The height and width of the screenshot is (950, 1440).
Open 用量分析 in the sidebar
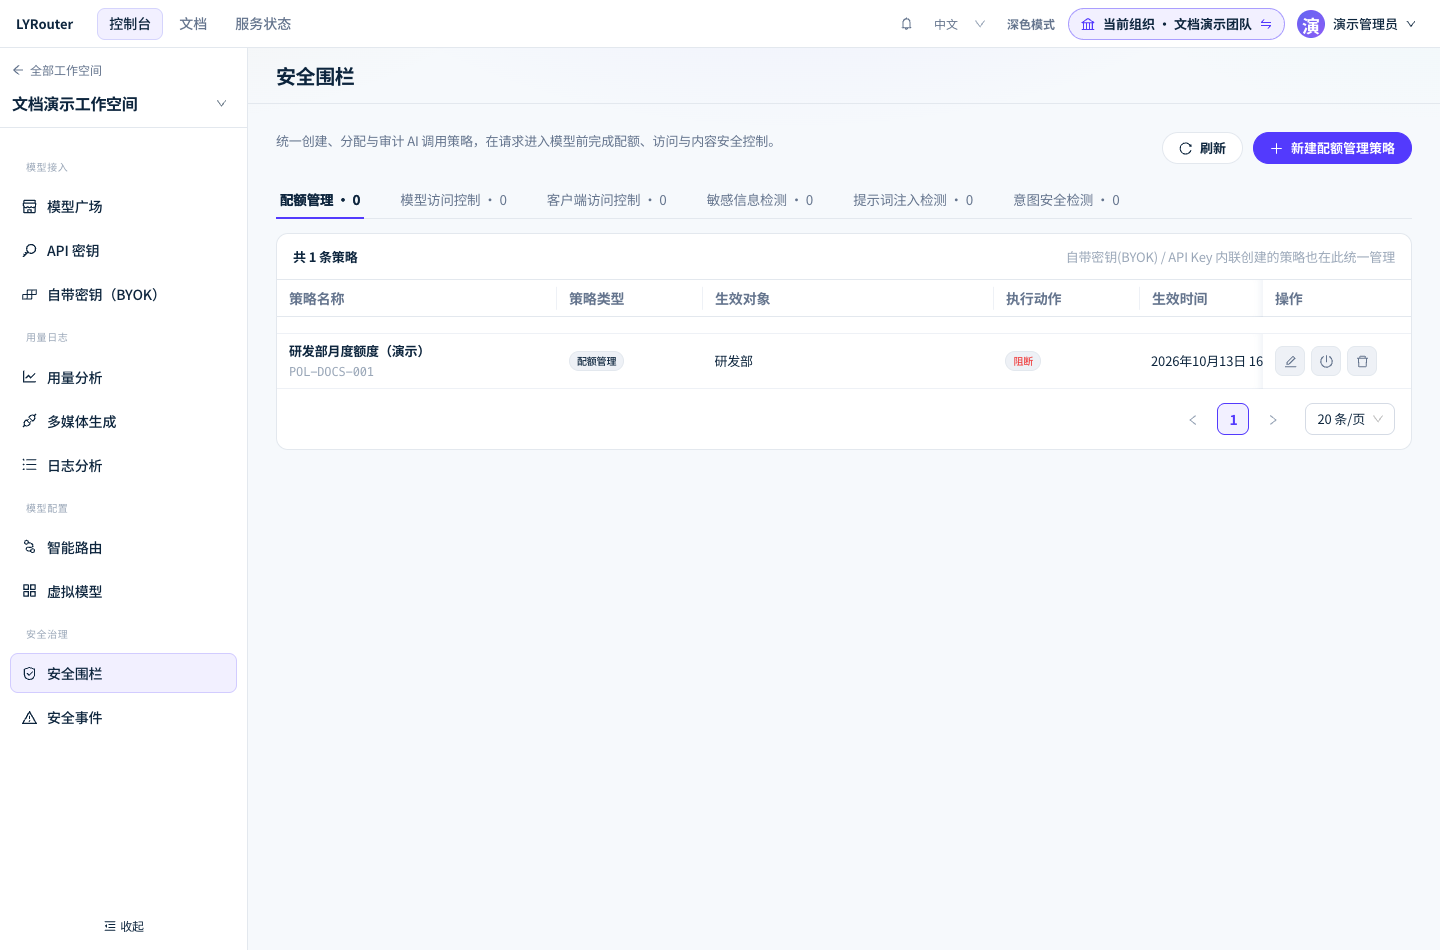pyautogui.click(x=123, y=378)
